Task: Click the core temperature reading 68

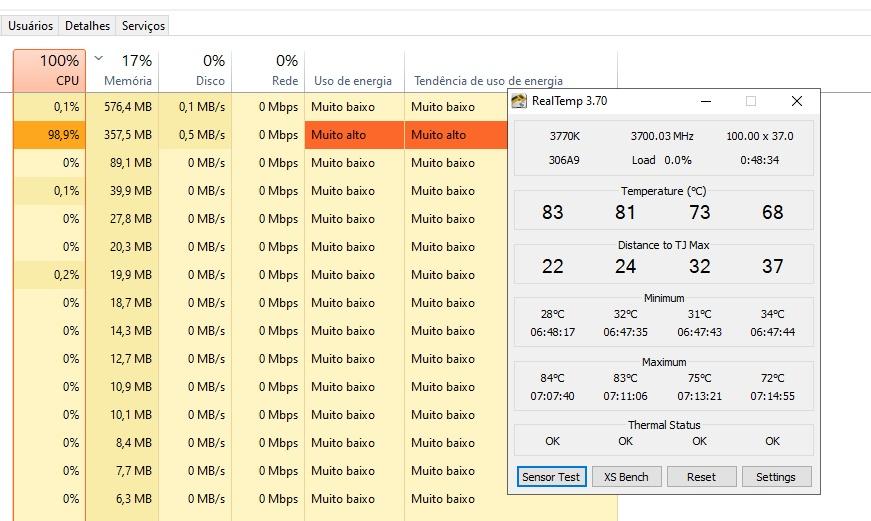Action: pyautogui.click(x=773, y=212)
